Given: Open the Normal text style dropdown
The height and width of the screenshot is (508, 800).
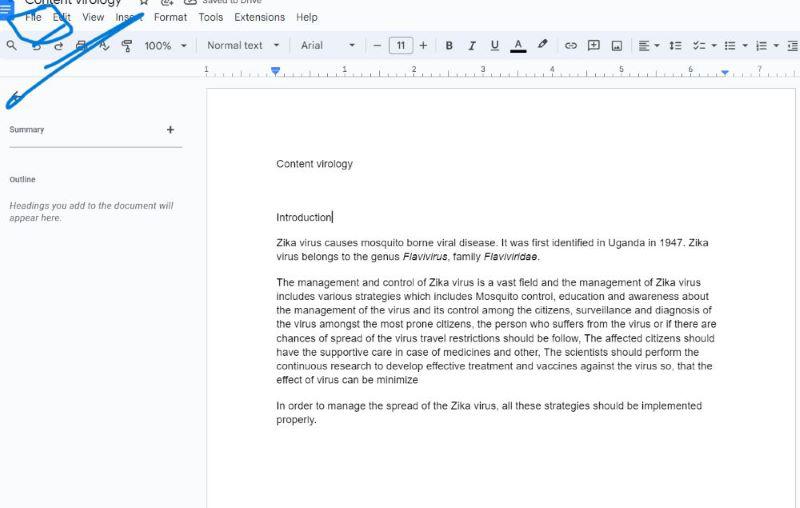Looking at the screenshot, I should [x=243, y=45].
